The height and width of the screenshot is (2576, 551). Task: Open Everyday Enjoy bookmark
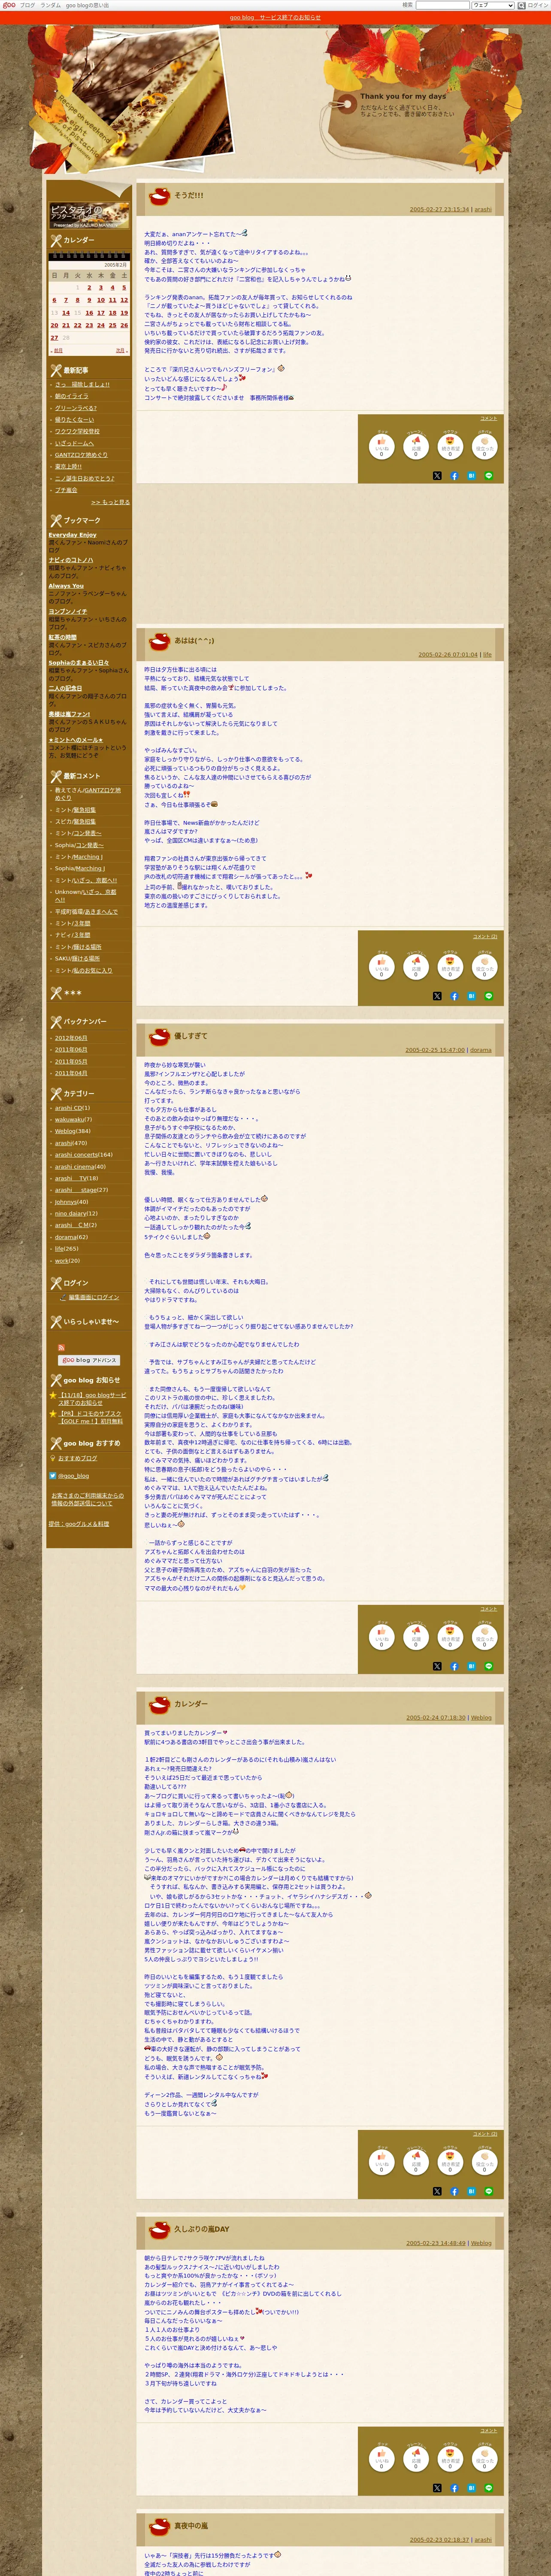73,535
